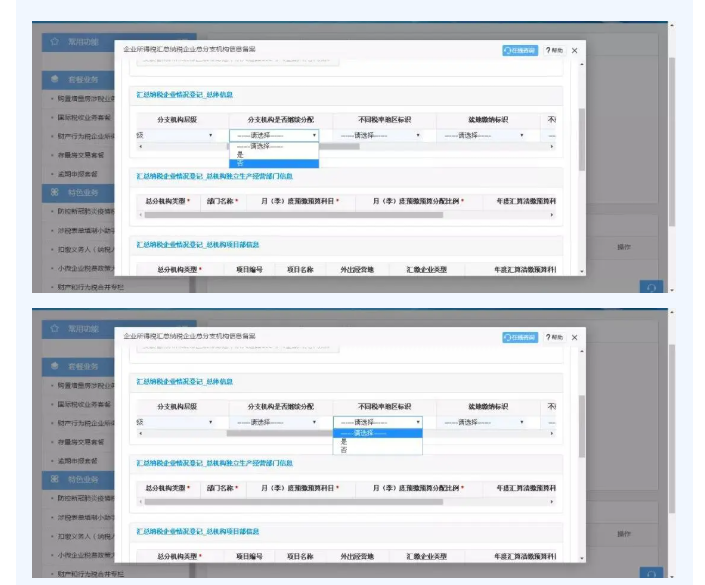Screen dimensions: 705x585
Task: Click 汇总纳税企业情况登记_总体信息 heading in lower screenshot
Action: 184,381
